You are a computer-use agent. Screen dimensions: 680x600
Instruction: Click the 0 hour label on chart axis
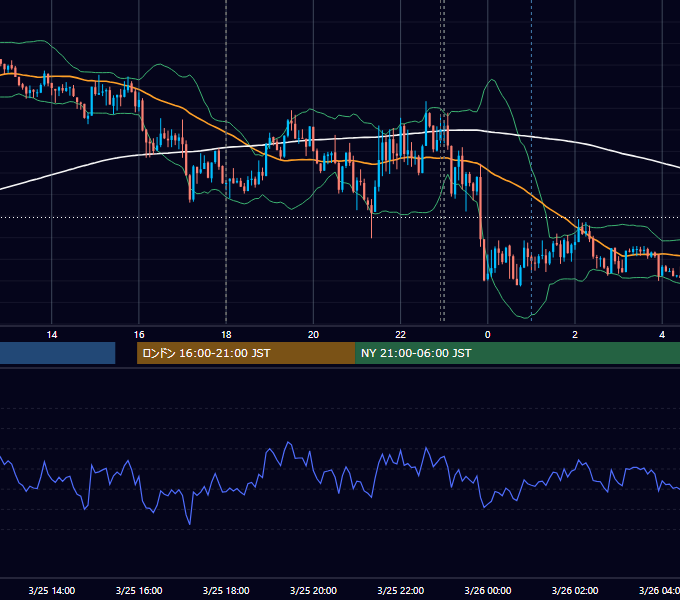point(487,335)
